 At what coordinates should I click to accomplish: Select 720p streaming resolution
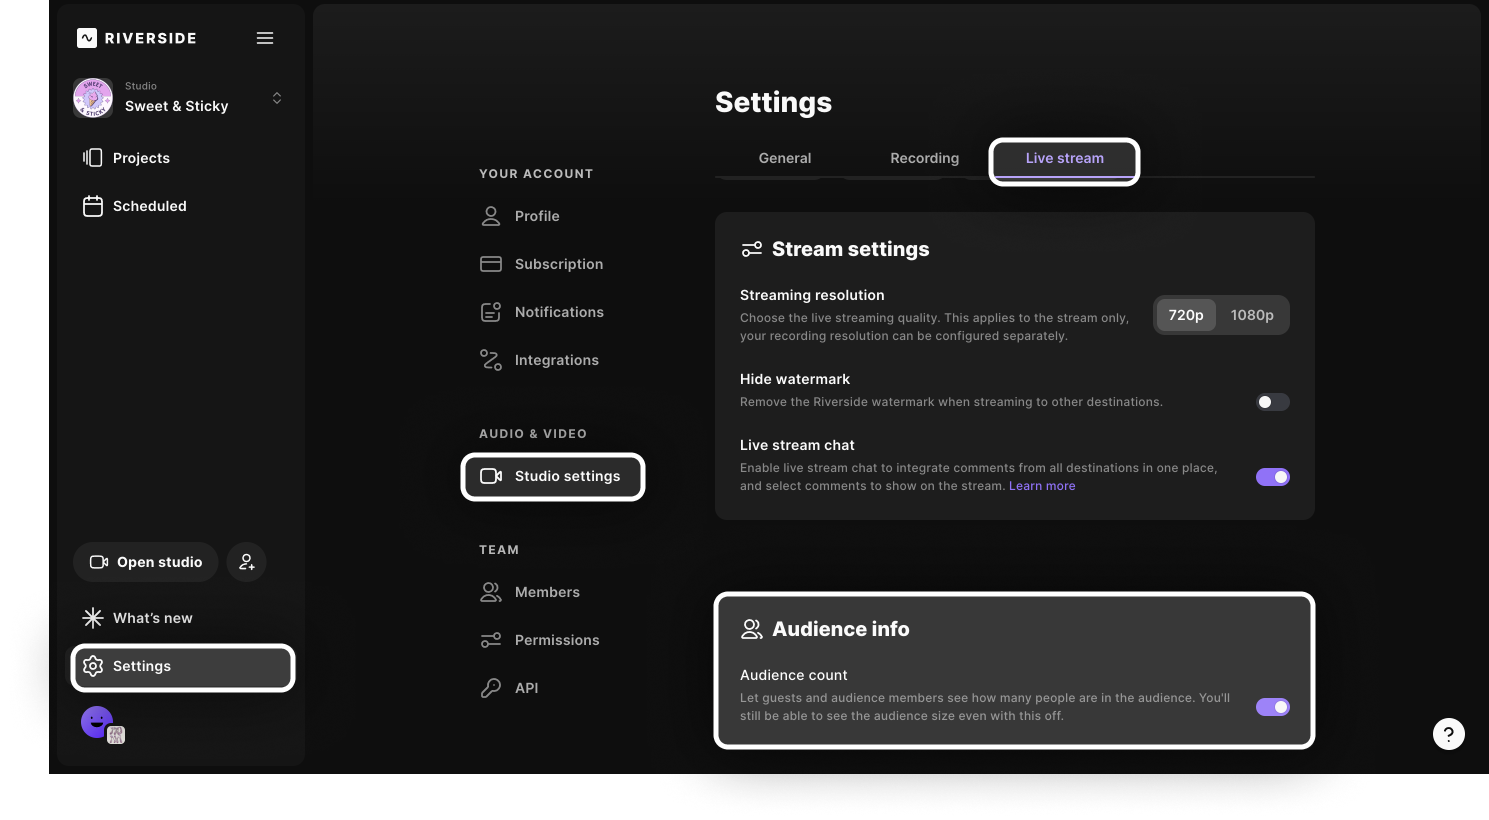(1186, 315)
